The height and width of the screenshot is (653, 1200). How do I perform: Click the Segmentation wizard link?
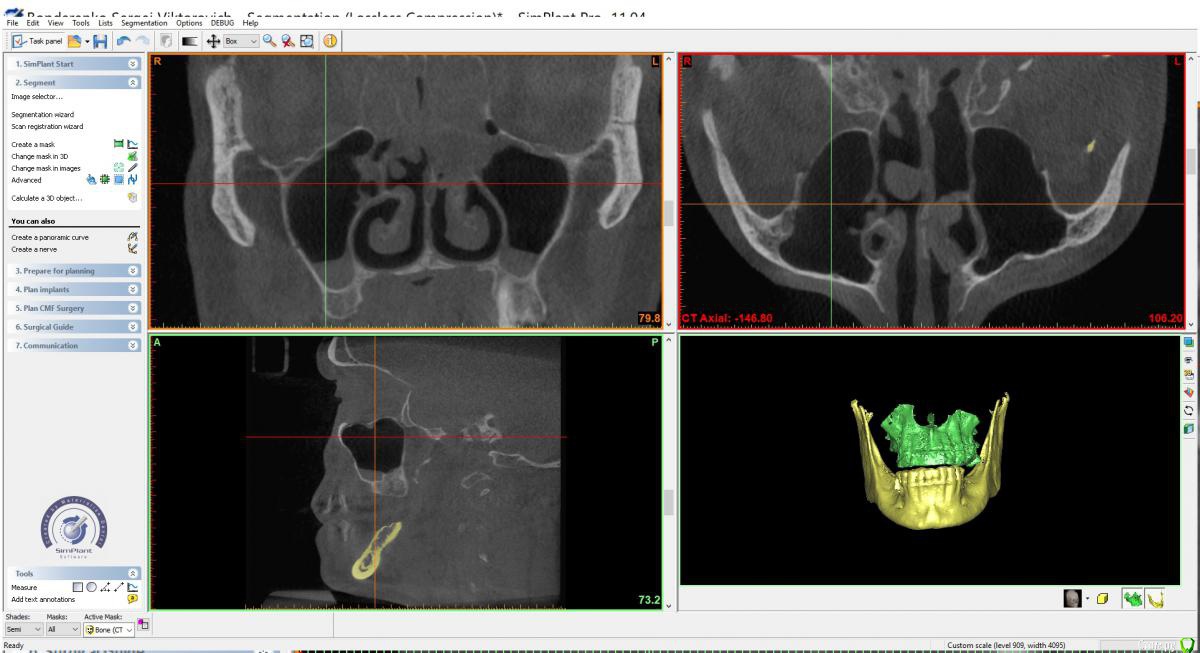pos(42,115)
